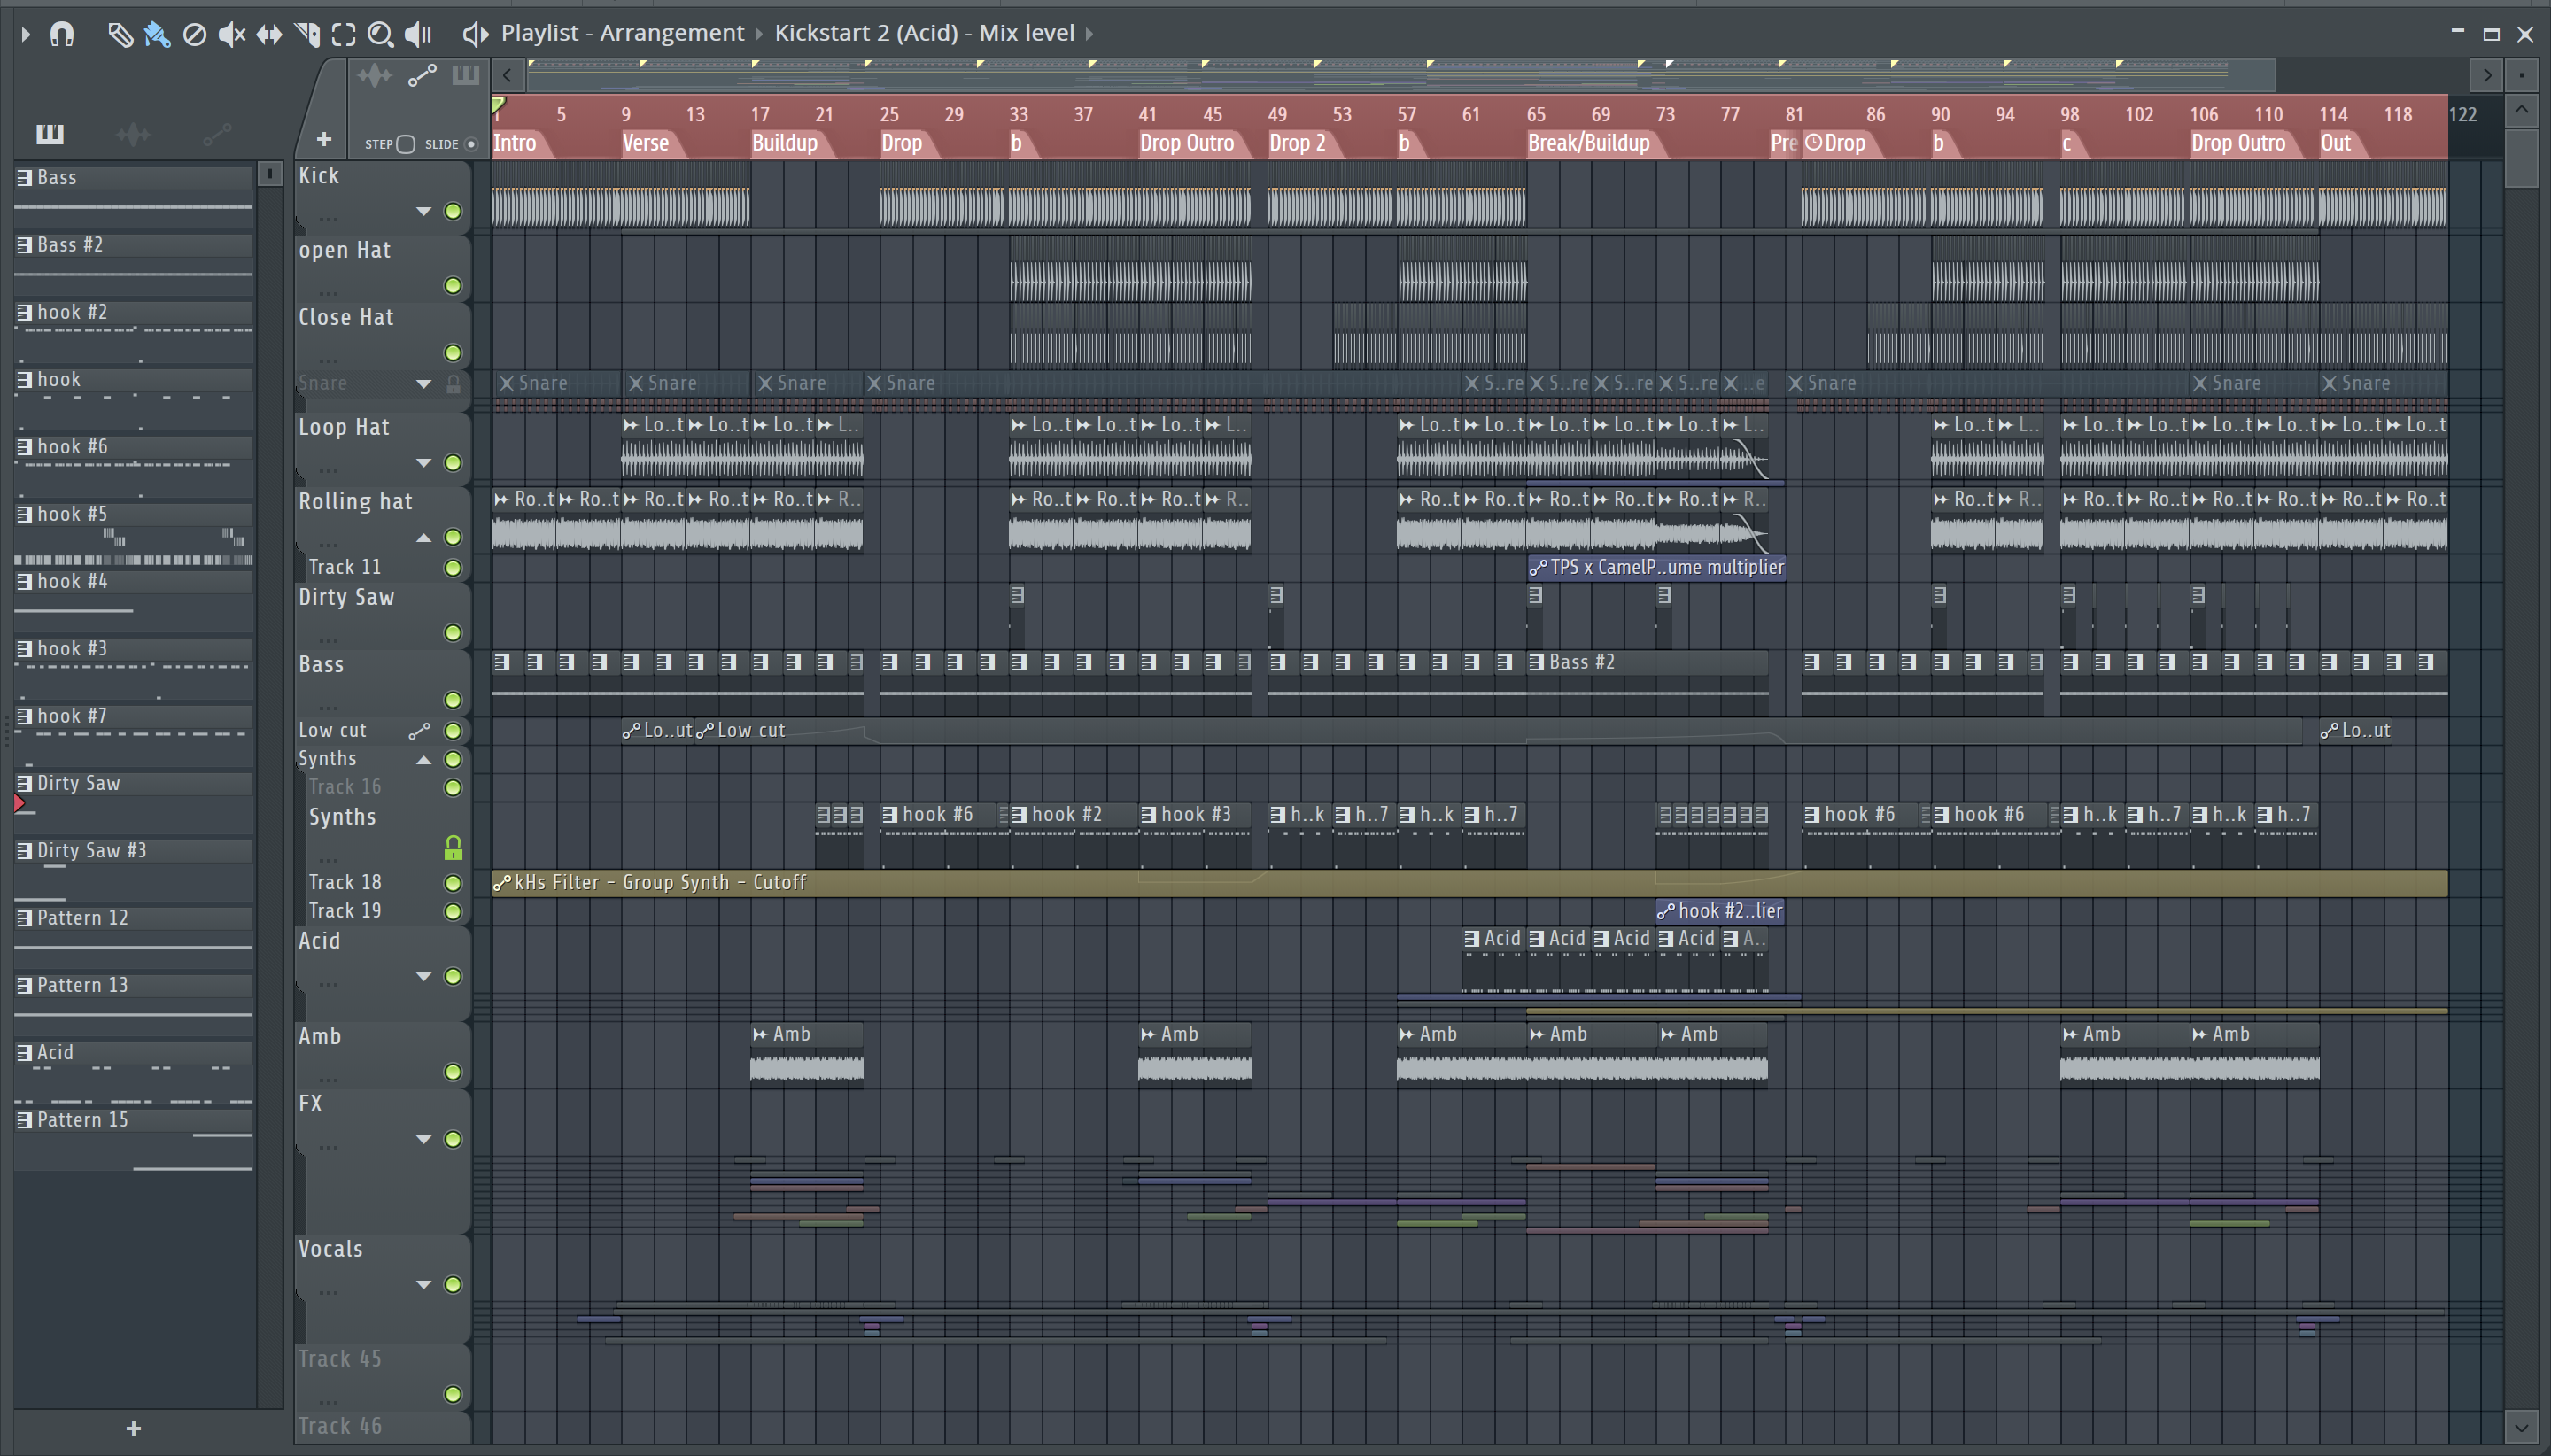Select the Slip tool
Viewport: 2551px width, 1456px height.
(x=269, y=34)
